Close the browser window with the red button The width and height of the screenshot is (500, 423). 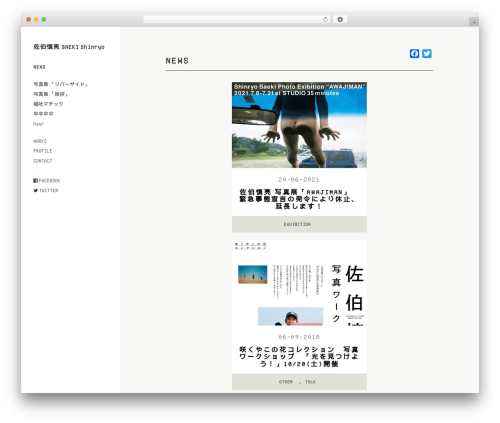pos(29,20)
